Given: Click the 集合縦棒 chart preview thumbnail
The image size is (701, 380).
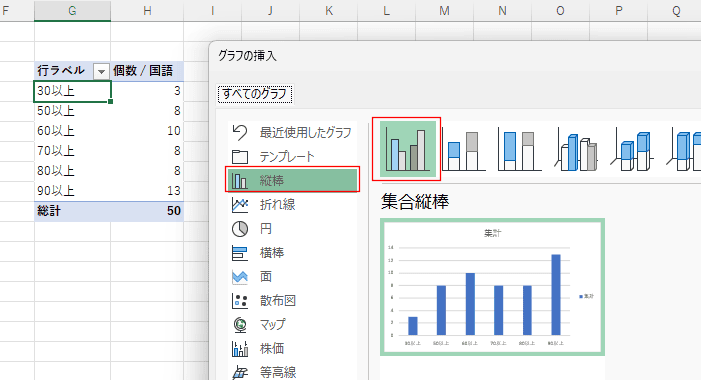Looking at the screenshot, I should 492,287.
